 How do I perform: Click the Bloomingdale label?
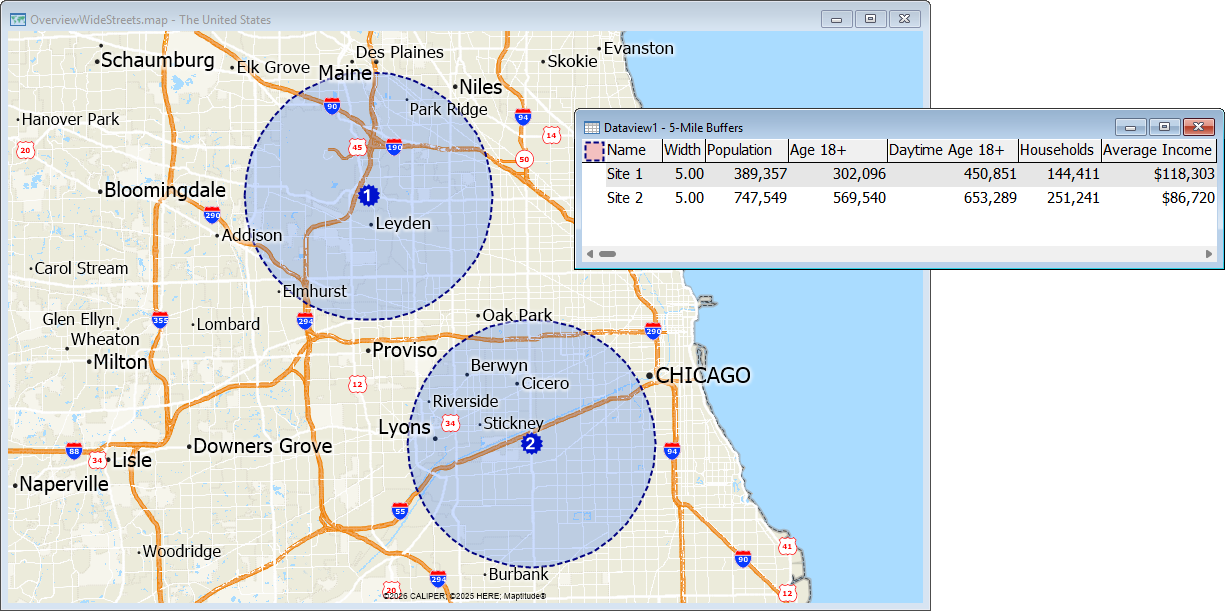(165, 190)
